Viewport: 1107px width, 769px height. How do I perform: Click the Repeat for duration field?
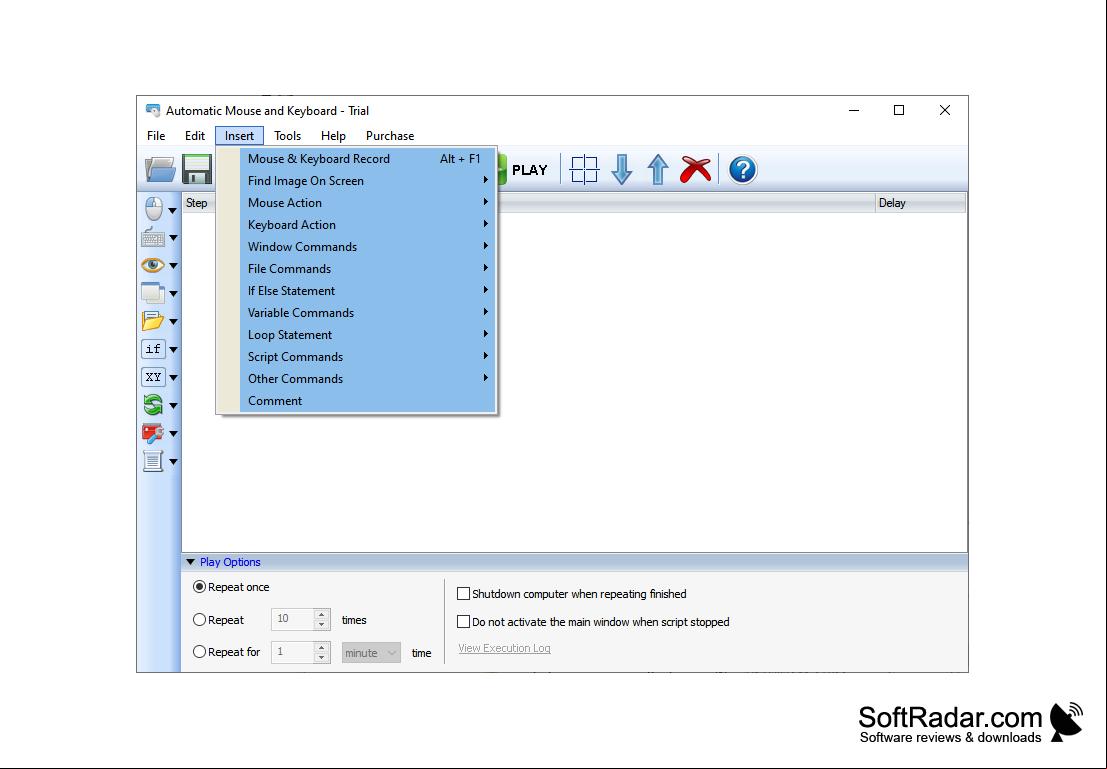(292, 652)
